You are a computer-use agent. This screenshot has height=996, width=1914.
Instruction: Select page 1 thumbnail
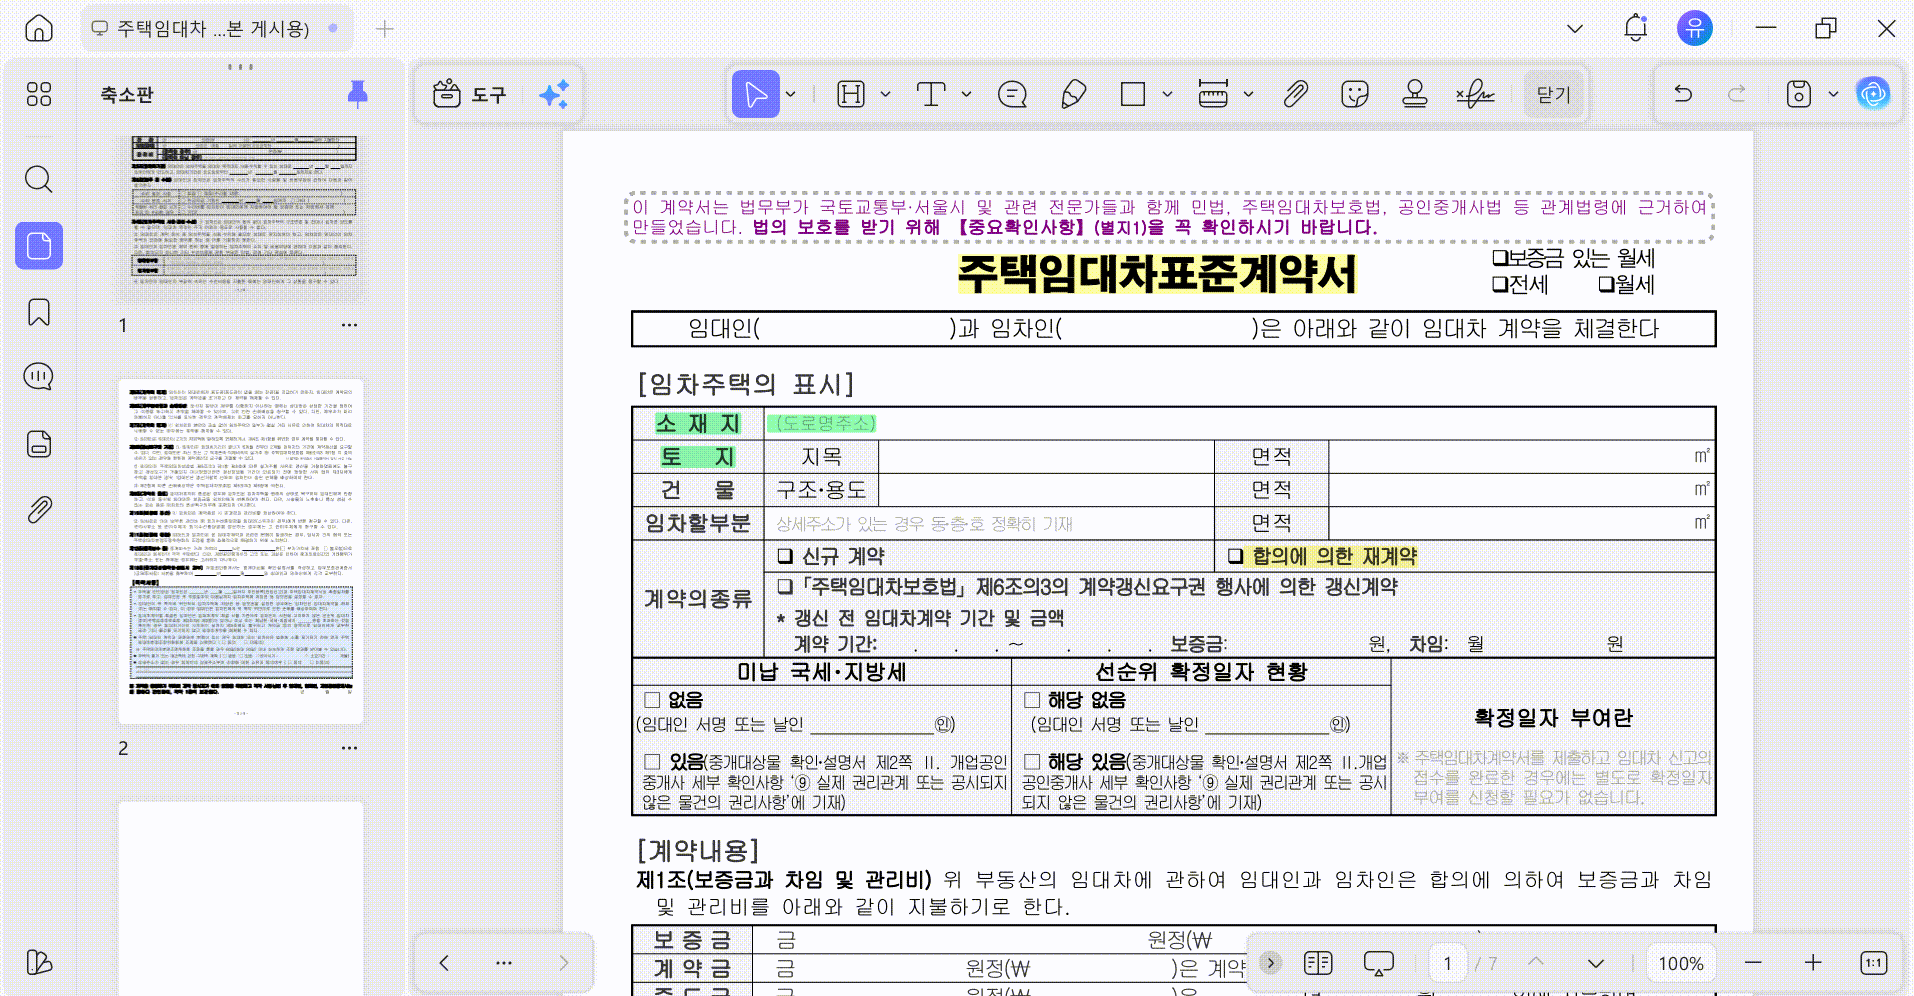[241, 217]
